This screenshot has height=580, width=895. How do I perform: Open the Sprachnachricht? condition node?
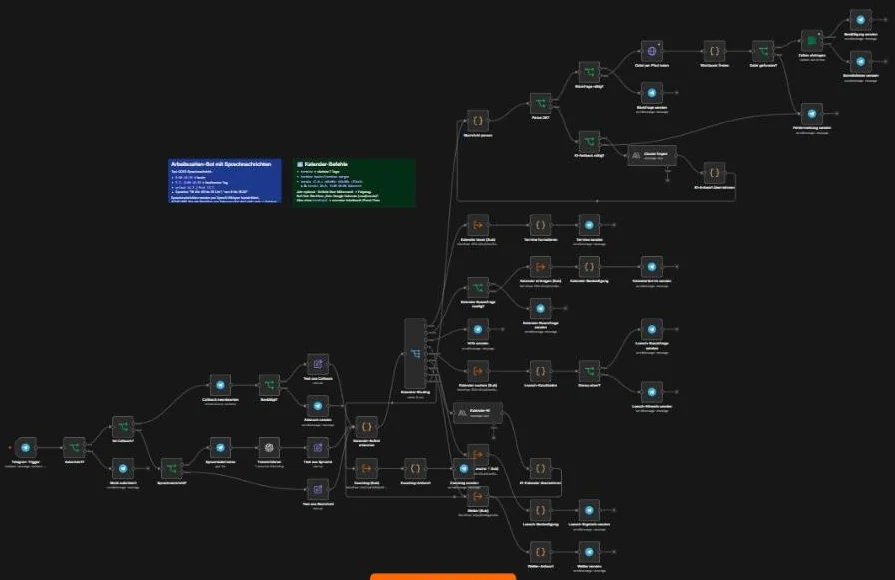point(172,468)
